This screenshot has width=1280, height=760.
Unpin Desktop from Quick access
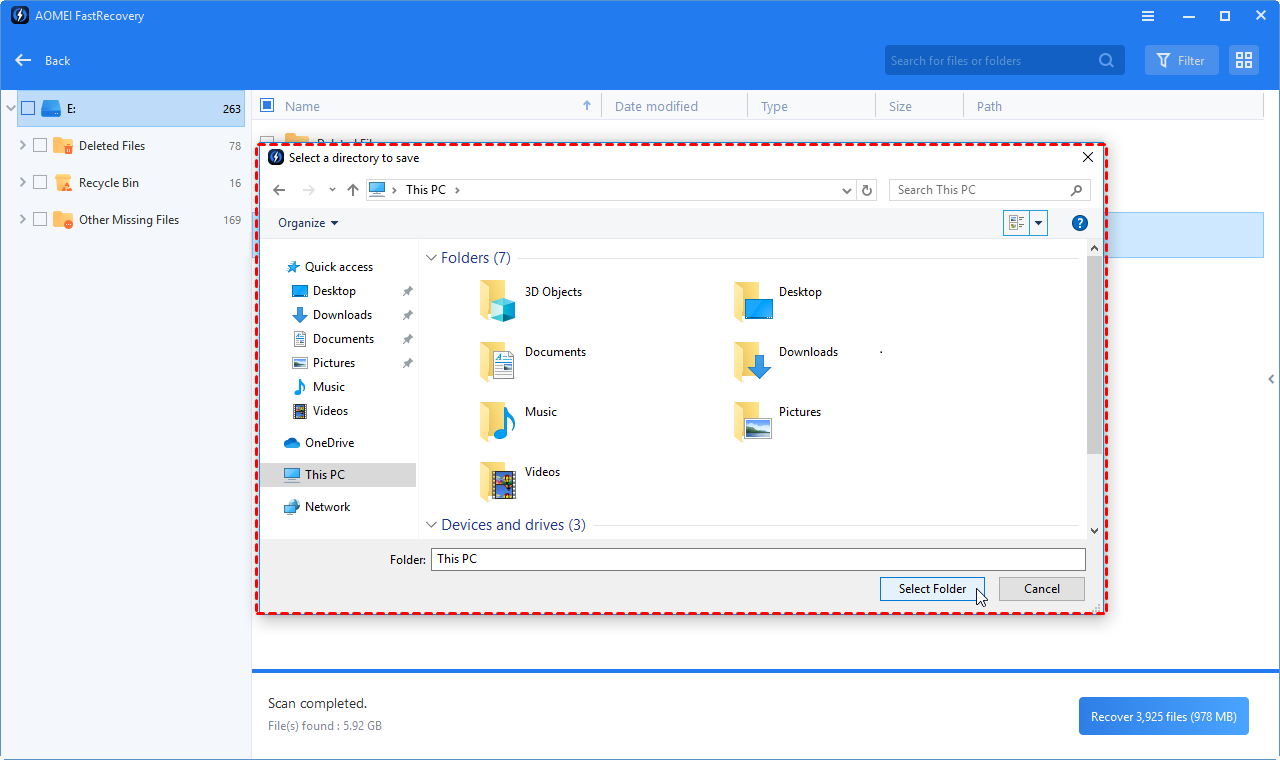pyautogui.click(x=407, y=290)
